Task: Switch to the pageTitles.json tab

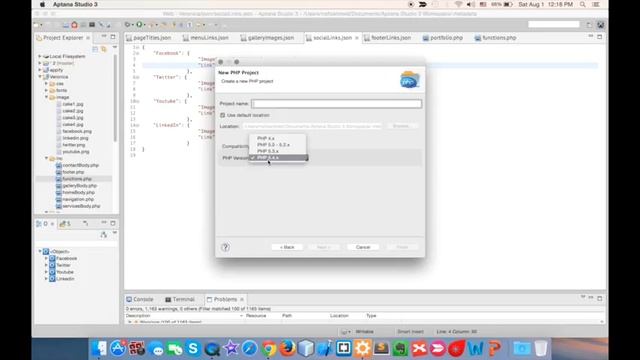Action: [x=149, y=38]
